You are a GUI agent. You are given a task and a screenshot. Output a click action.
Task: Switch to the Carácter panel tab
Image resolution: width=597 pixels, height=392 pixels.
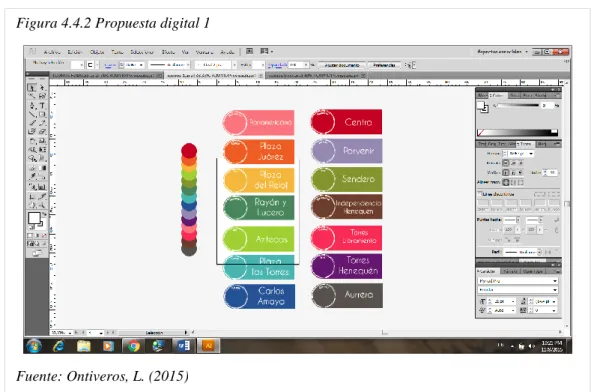(x=487, y=271)
